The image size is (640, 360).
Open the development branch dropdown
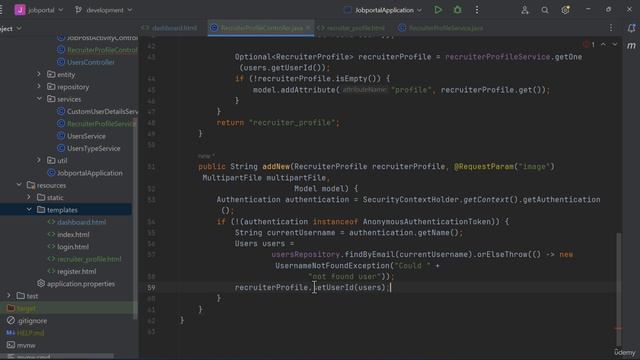coord(104,10)
